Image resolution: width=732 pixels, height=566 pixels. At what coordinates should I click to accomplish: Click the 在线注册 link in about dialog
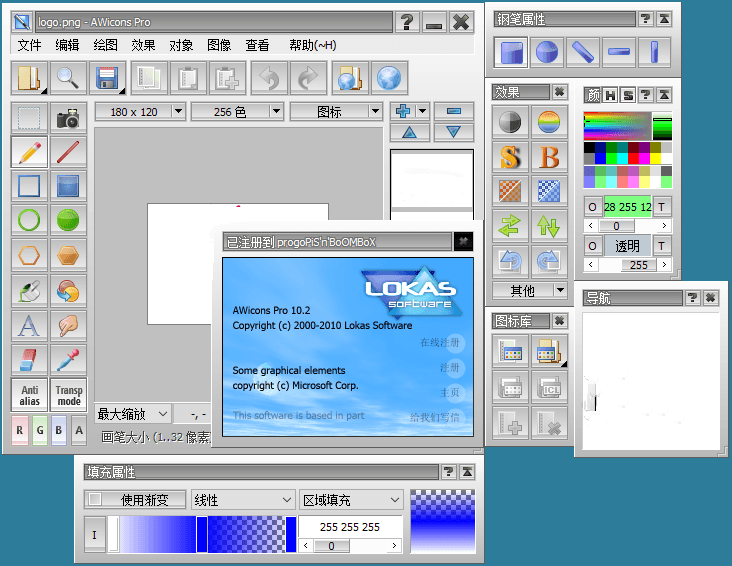pyautogui.click(x=439, y=343)
